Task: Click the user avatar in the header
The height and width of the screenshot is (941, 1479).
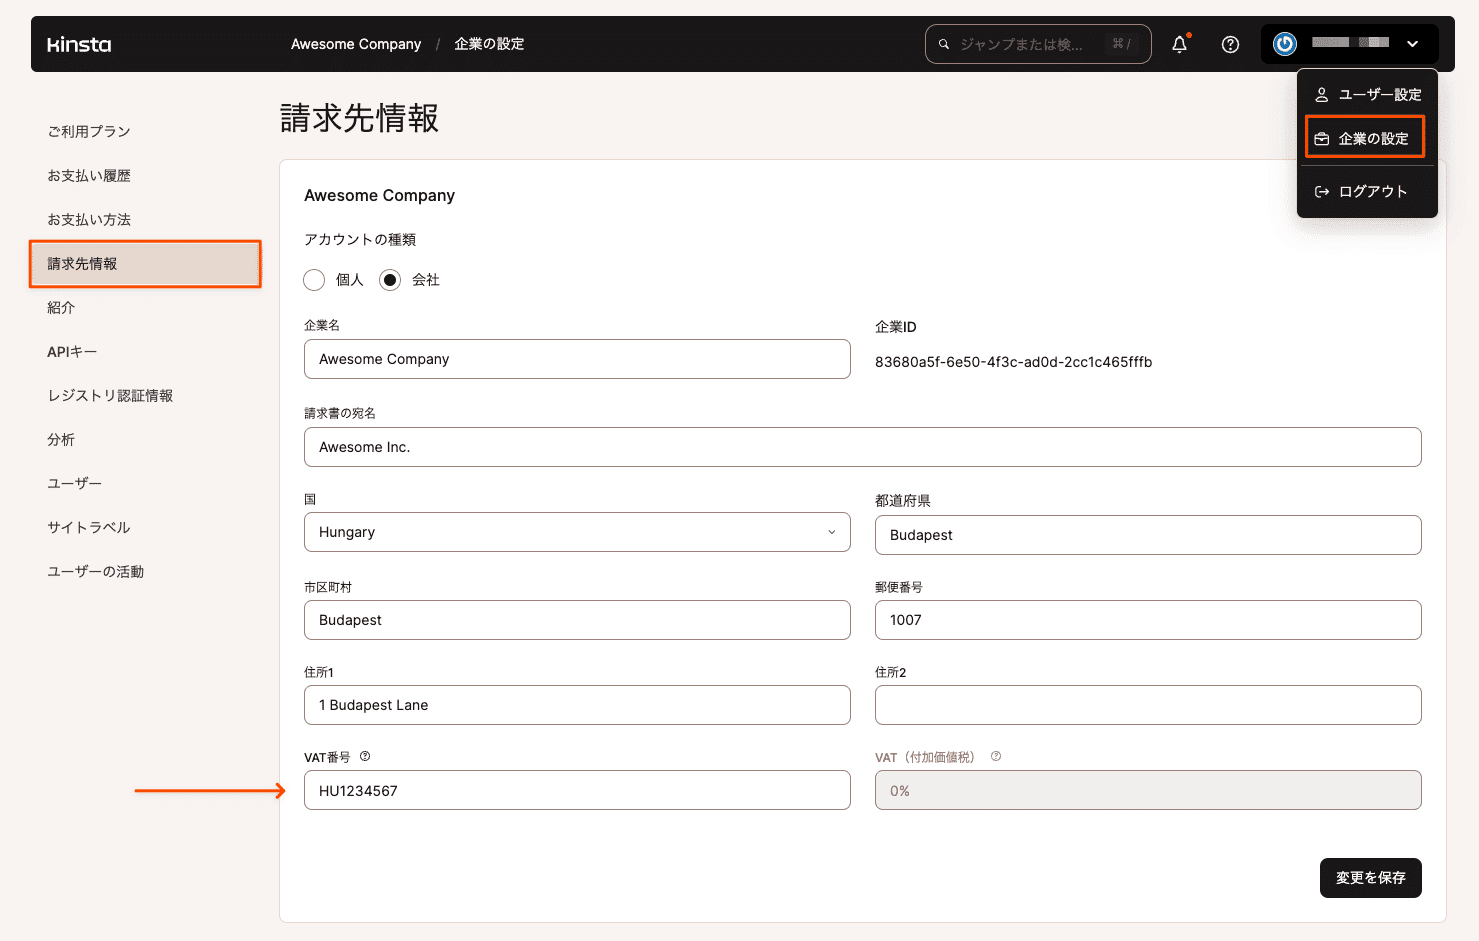Action: [1284, 43]
